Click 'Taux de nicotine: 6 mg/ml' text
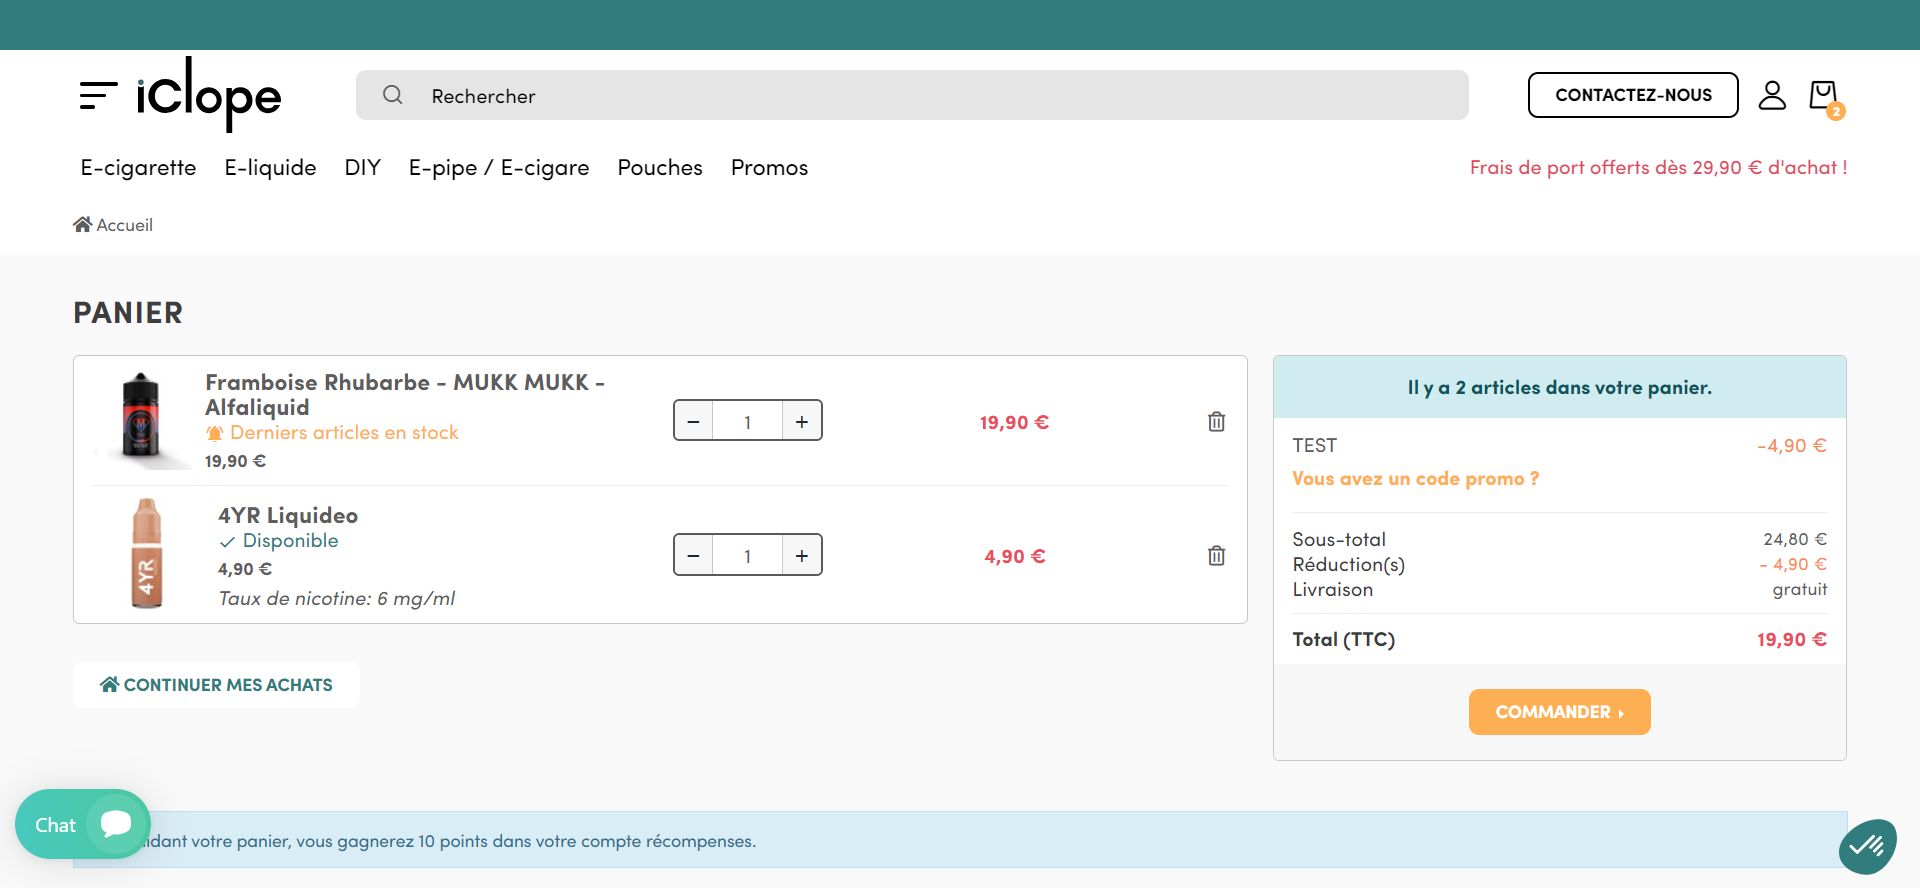Screen dimensions: 1920x888 tap(336, 598)
